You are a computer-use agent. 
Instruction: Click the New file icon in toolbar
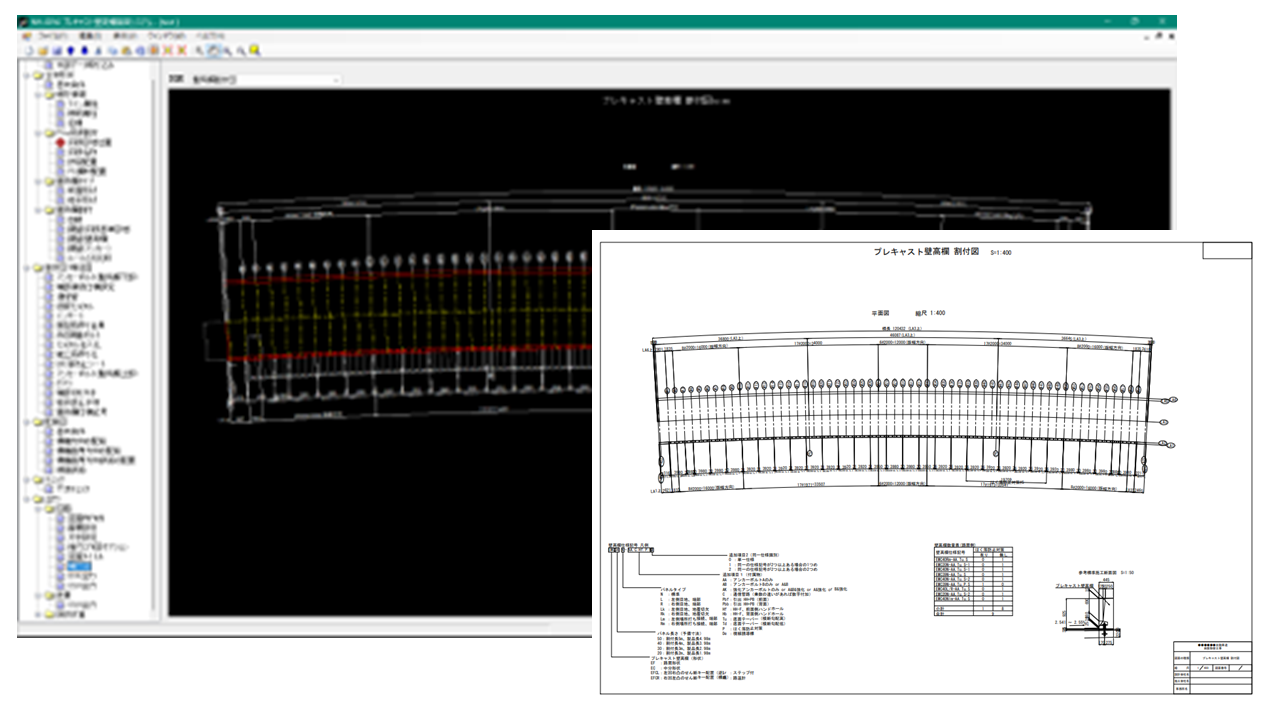[x=28, y=50]
